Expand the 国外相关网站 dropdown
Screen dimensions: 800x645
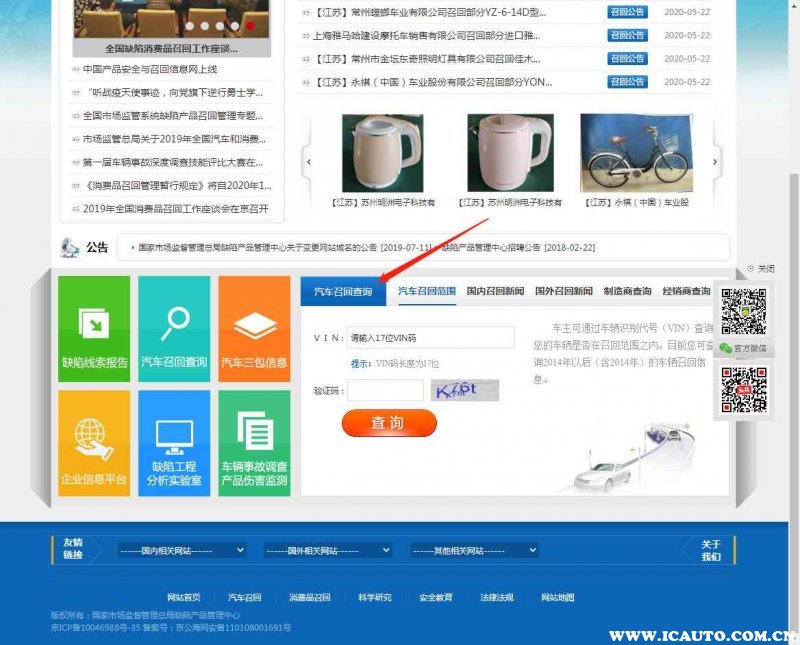click(x=328, y=550)
